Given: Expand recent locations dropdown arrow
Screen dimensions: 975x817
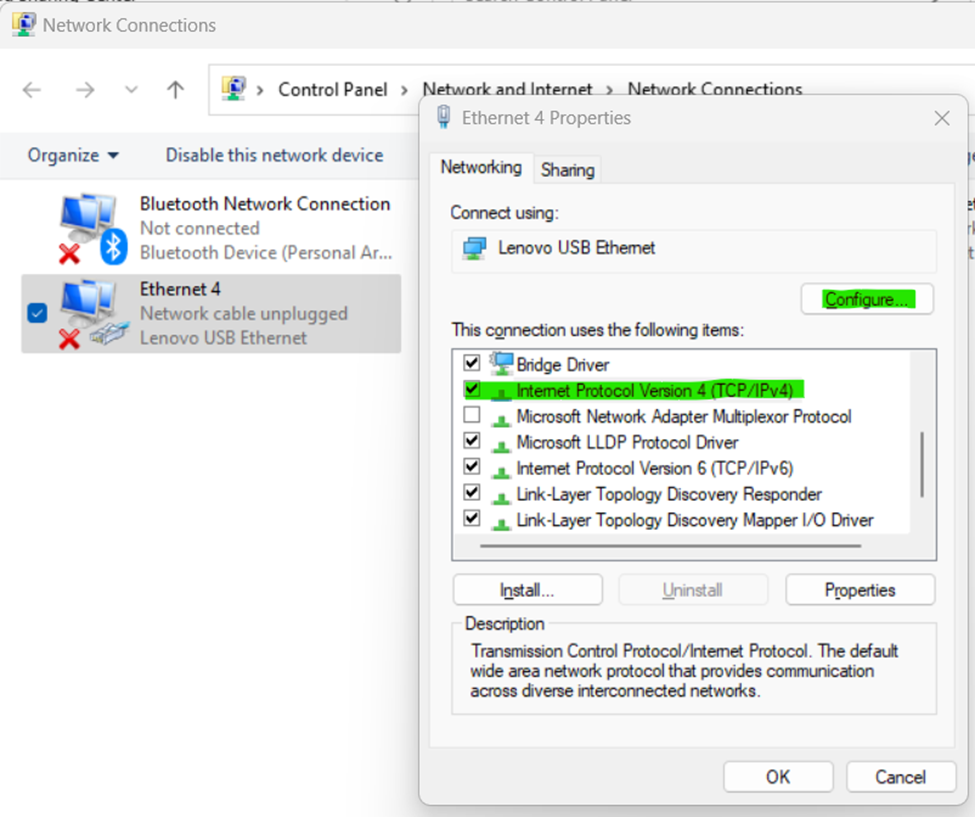Looking at the screenshot, I should tap(131, 90).
